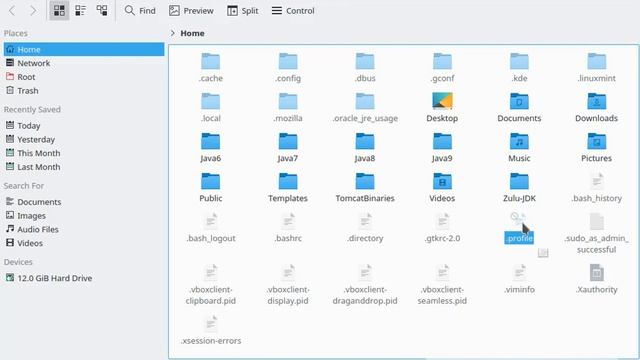
Task: Switch to Compact view mode
Action: [80, 11]
